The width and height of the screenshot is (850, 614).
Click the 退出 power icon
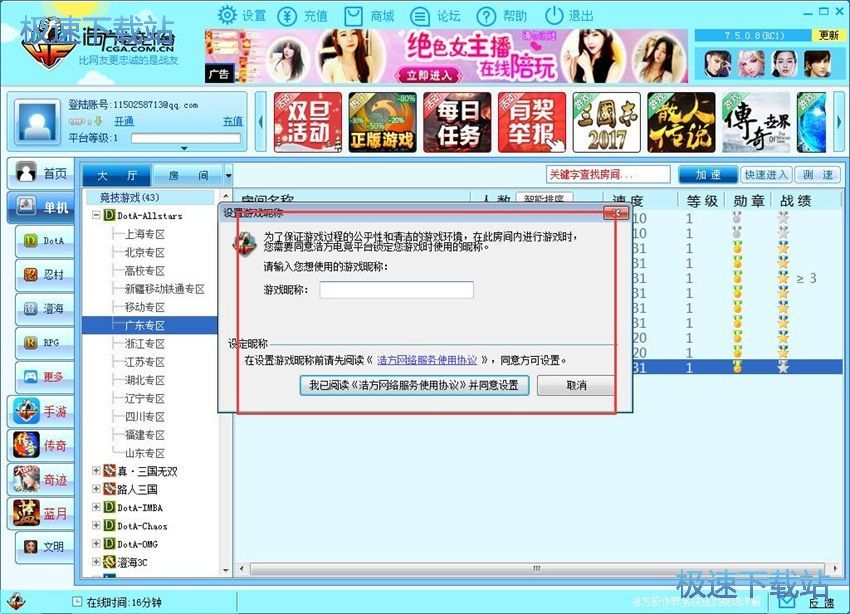[553, 16]
